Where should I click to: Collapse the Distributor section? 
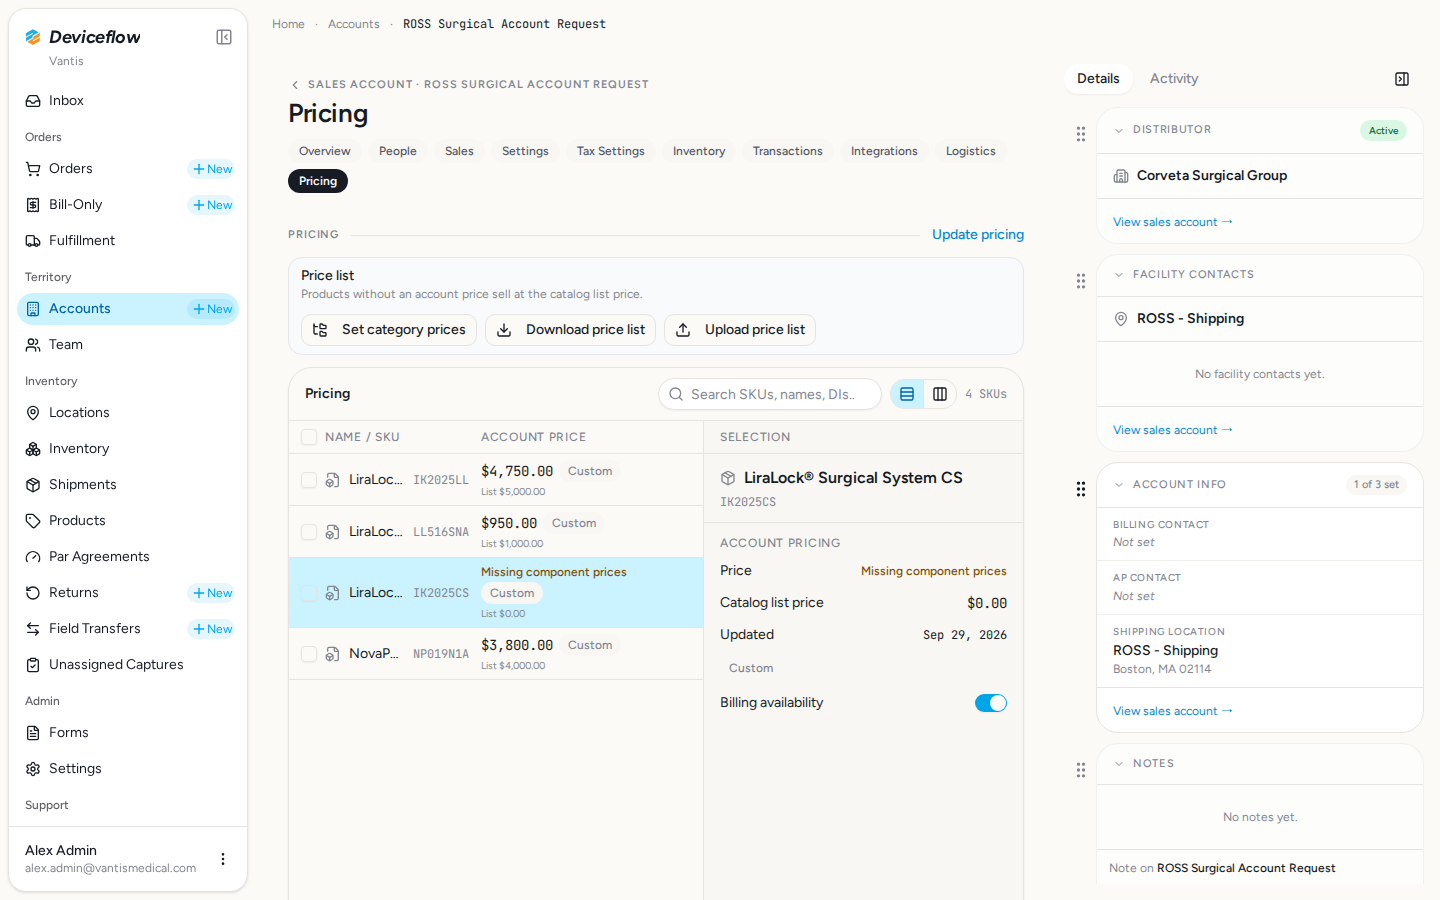(1119, 130)
